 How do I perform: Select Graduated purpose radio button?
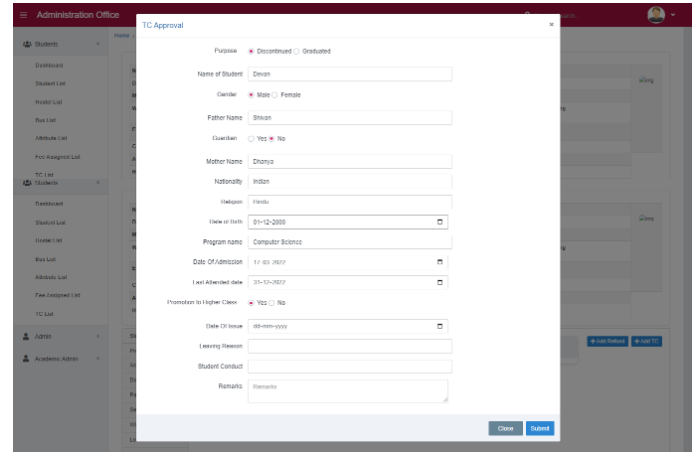click(297, 51)
